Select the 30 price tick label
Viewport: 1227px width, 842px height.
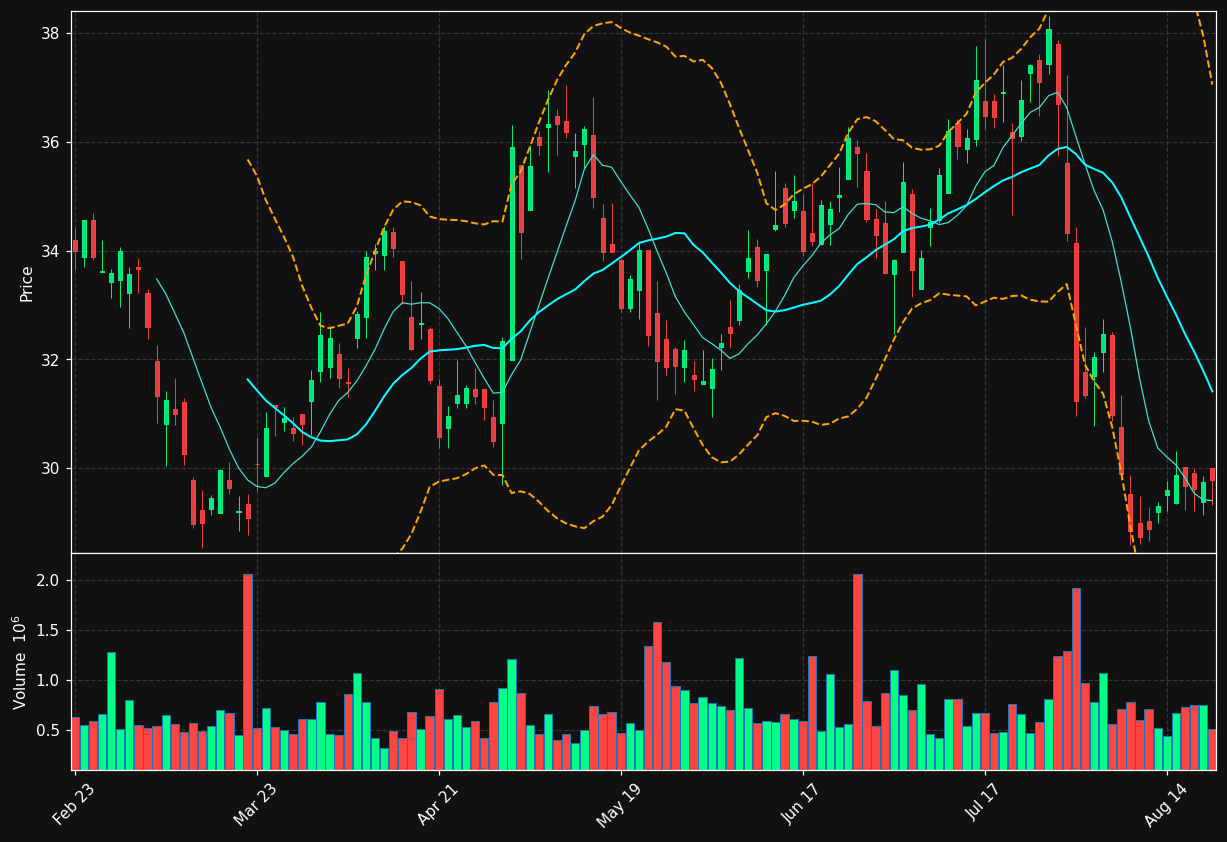click(x=50, y=469)
